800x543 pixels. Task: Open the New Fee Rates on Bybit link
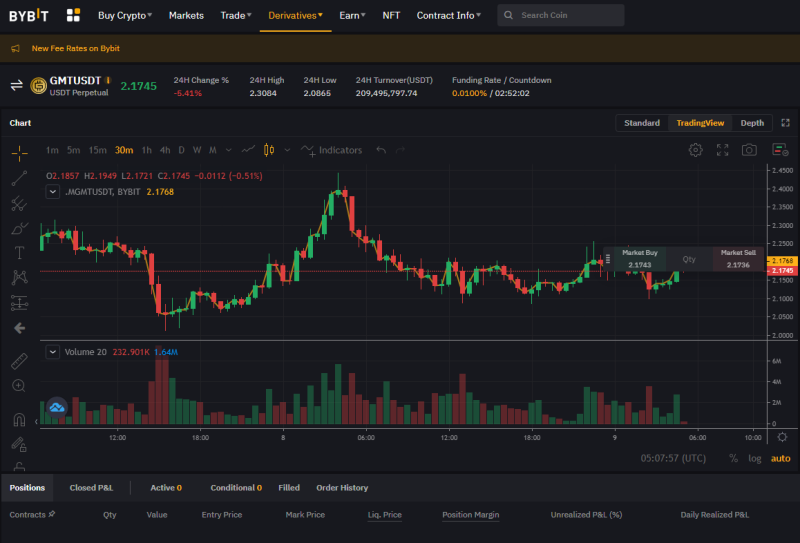[76, 48]
